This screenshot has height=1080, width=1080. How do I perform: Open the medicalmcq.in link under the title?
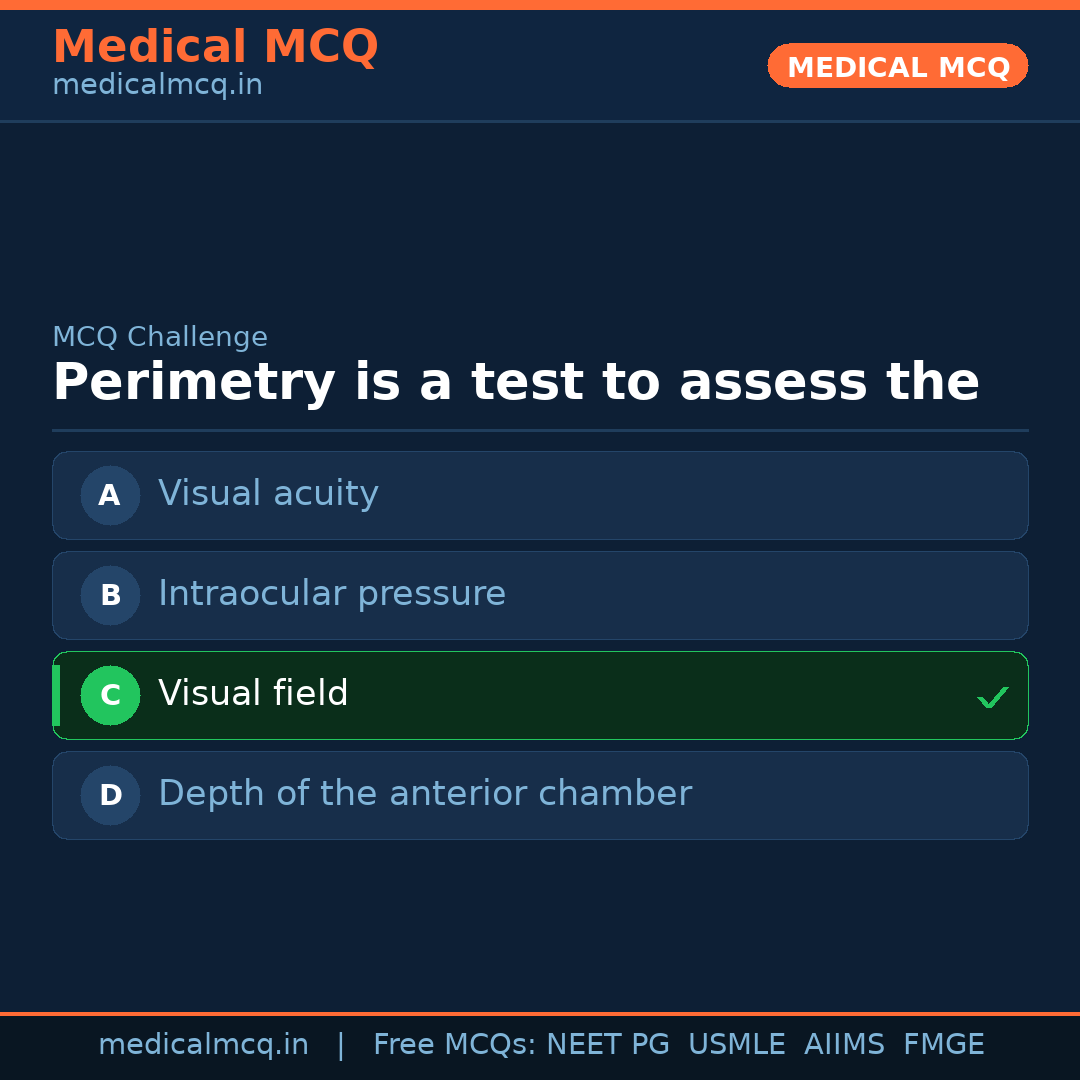click(x=157, y=86)
